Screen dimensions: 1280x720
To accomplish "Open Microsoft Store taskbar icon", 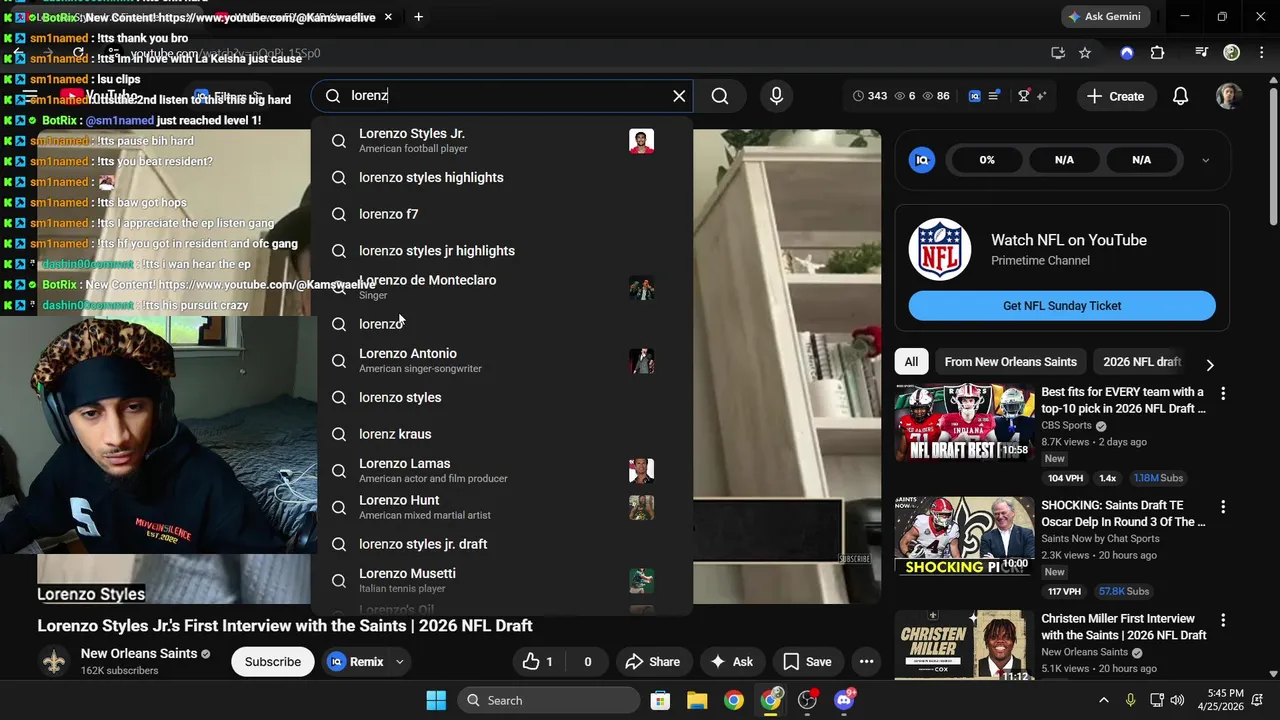I will point(659,700).
